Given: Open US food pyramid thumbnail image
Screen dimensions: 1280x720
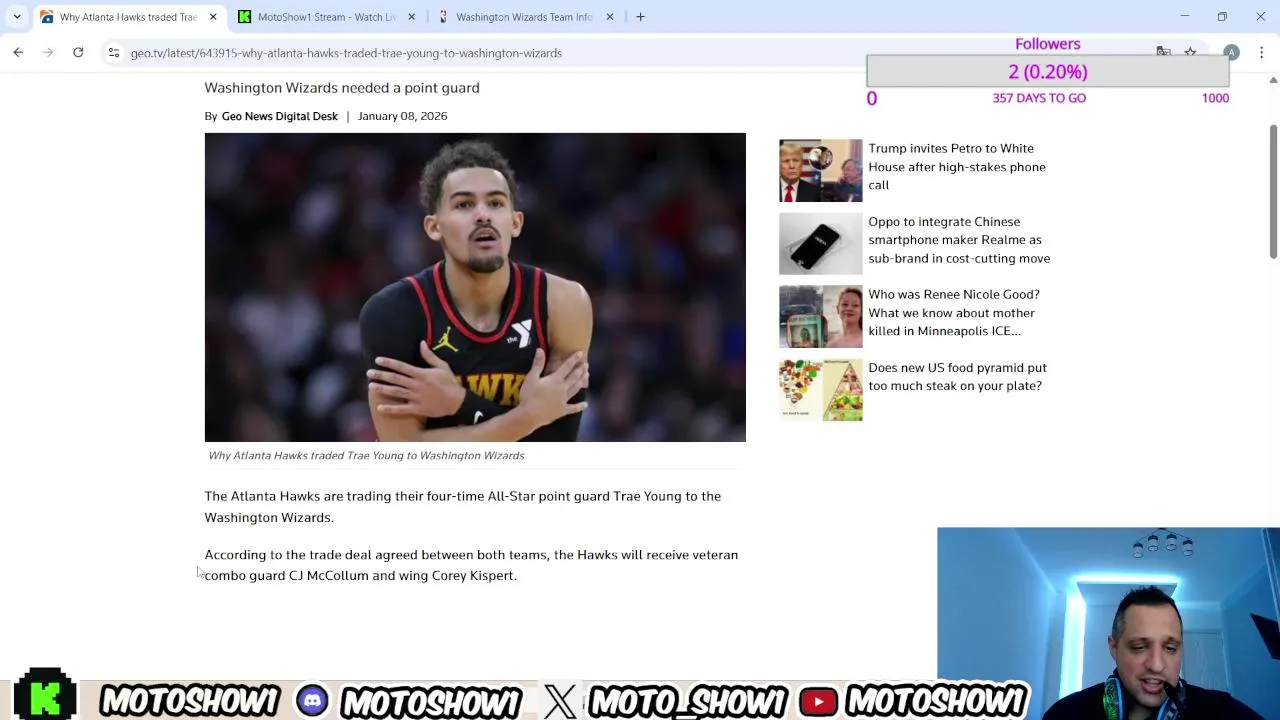Looking at the screenshot, I should pos(820,390).
